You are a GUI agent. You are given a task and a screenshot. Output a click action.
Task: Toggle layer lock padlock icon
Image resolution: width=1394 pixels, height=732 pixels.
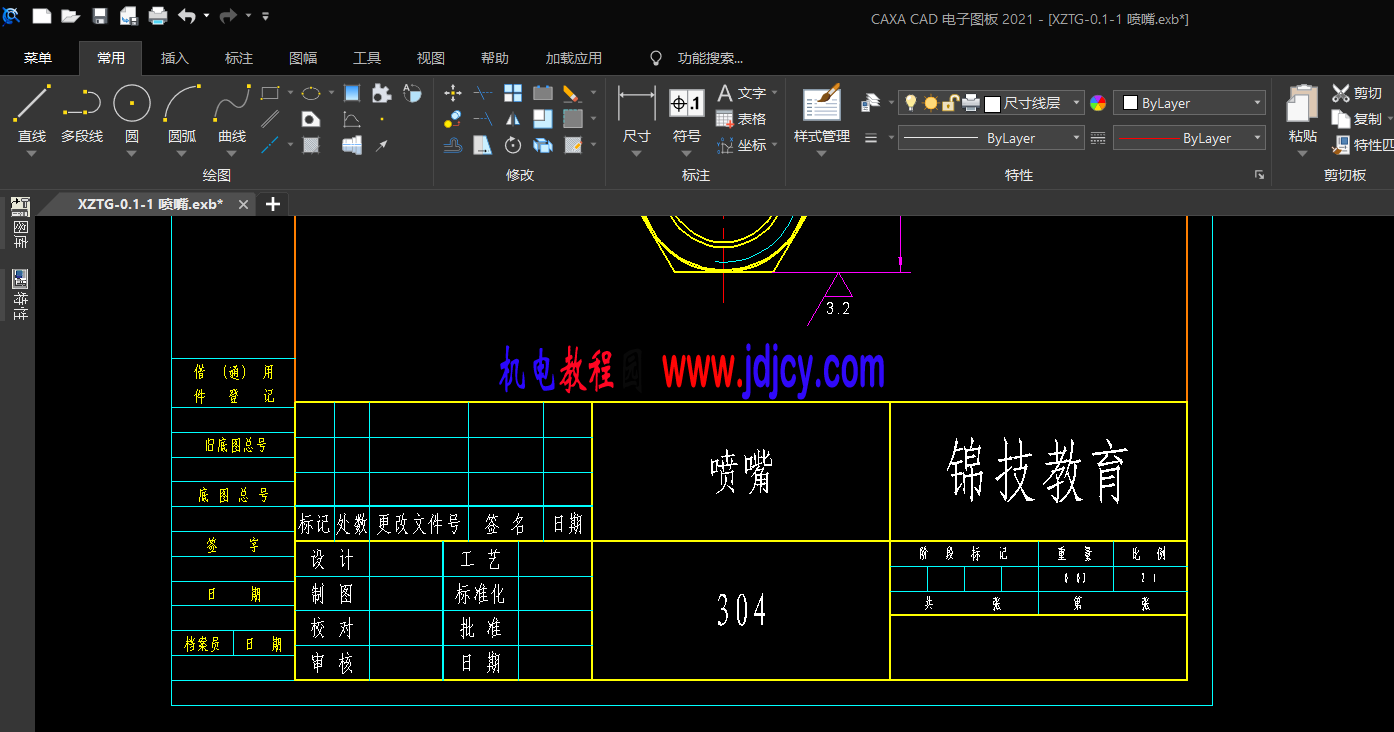pyautogui.click(x=951, y=103)
